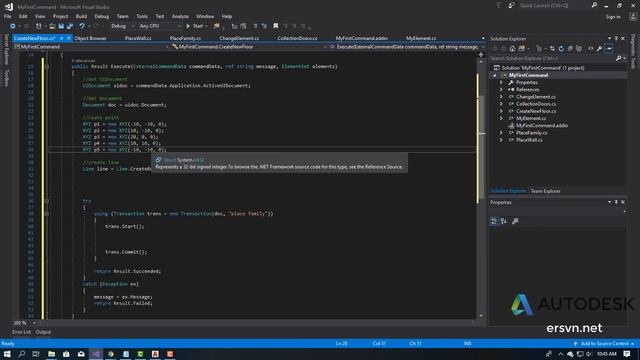This screenshot has width=640, height=360.
Task: Expand the Properties node in Solution Explorer
Action: coord(502,82)
